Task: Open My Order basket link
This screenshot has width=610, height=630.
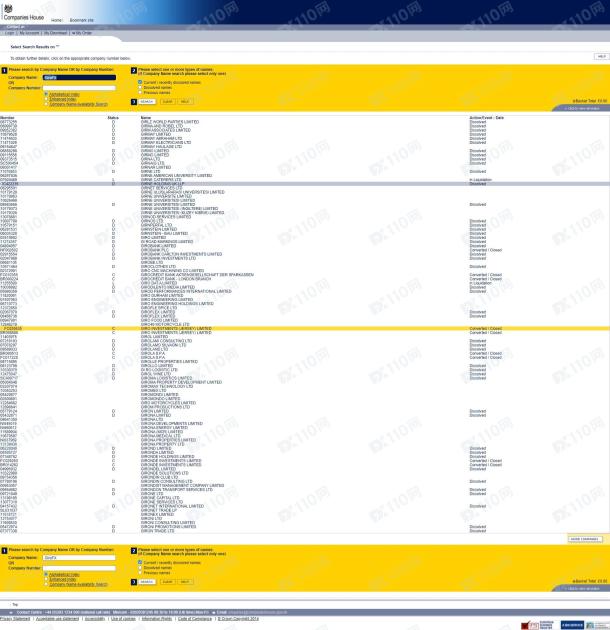Action: click(x=82, y=33)
